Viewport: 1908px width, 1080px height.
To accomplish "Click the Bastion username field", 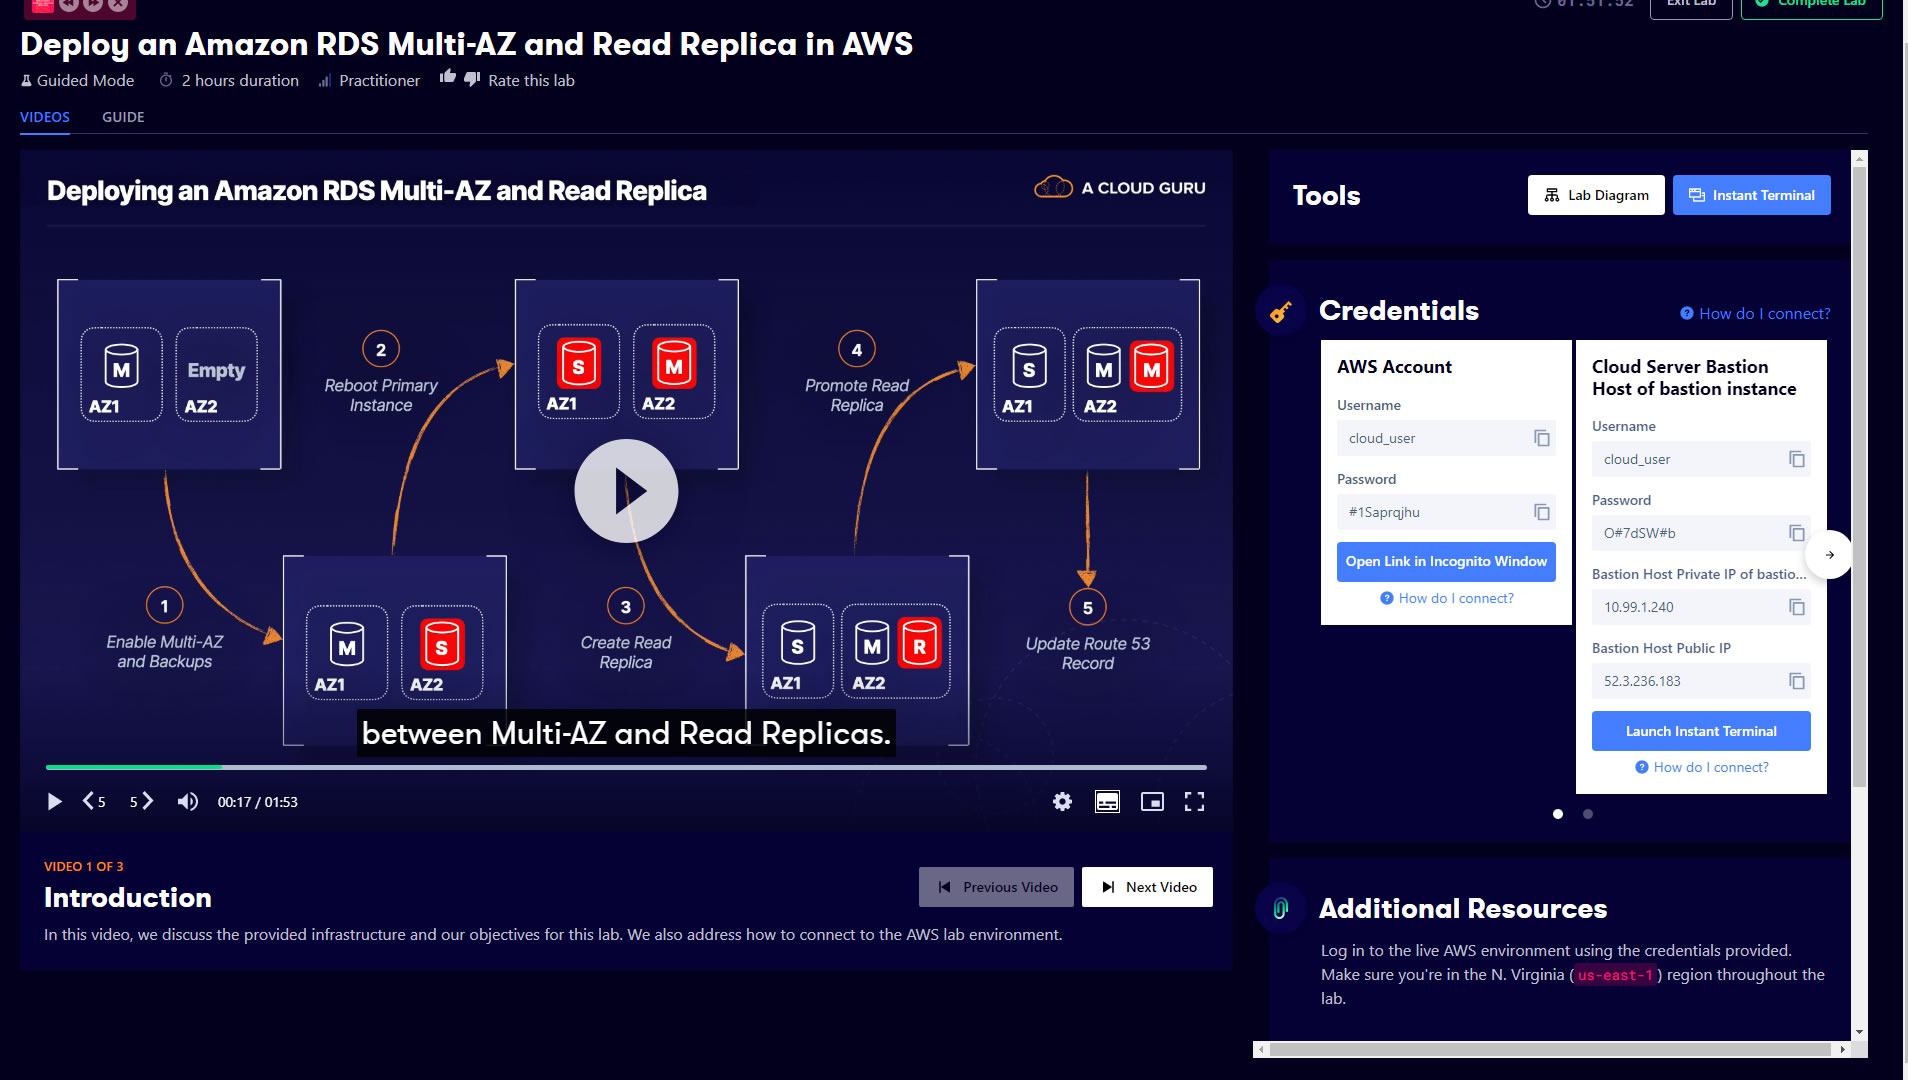I will (x=1701, y=459).
